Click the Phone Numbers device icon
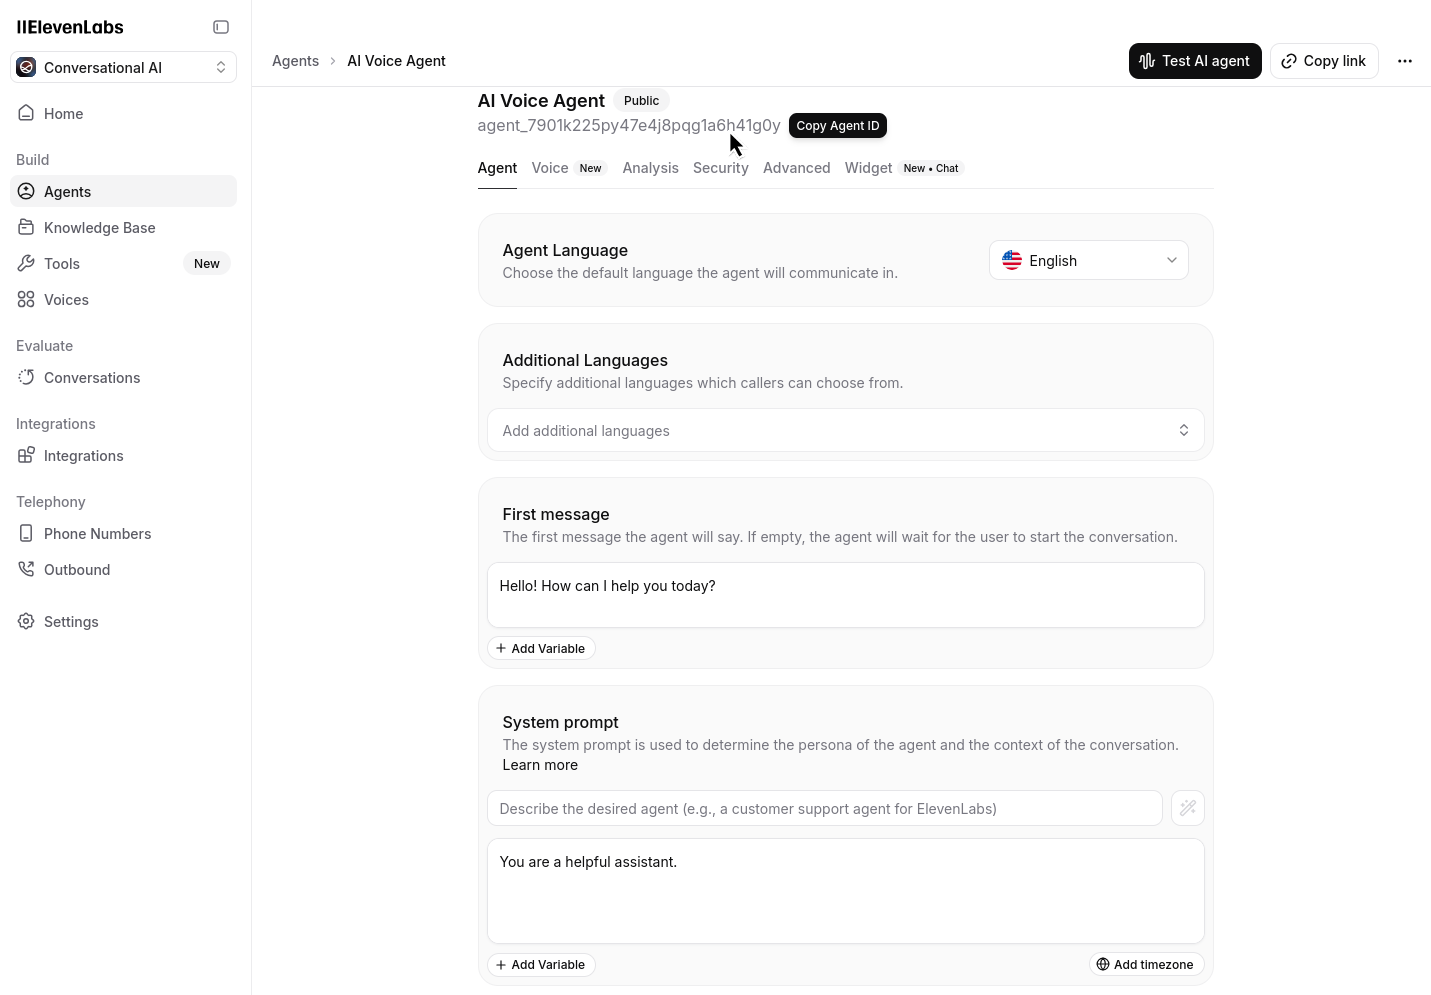This screenshot has width=1431, height=995. click(27, 533)
